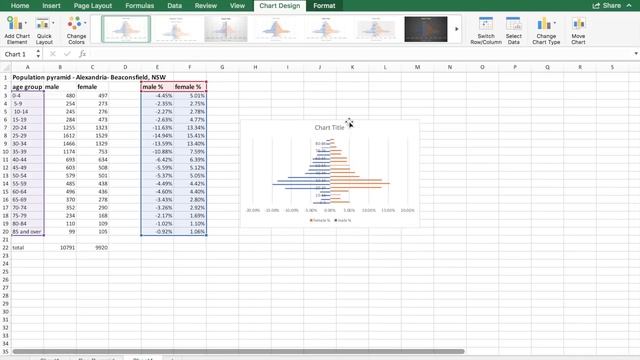Click the fx insert function icon
This screenshot has height=360, width=640.
(82, 54)
